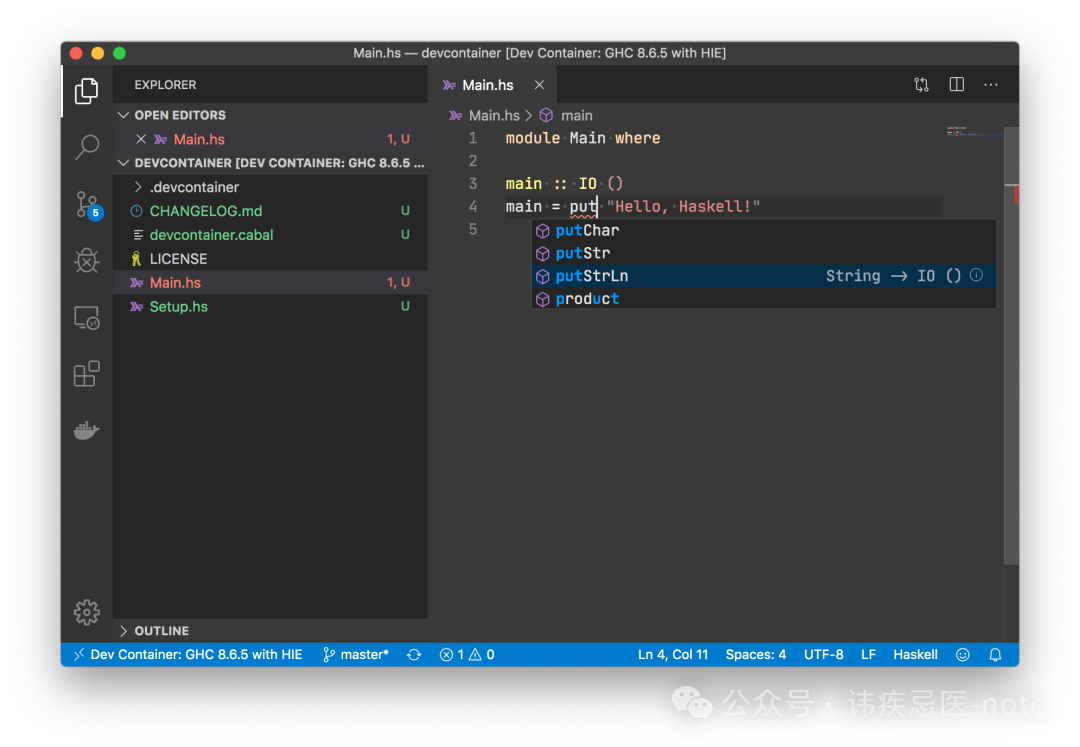Click Ln 4, Col 11 cursor position
1080x747 pixels.
672,655
